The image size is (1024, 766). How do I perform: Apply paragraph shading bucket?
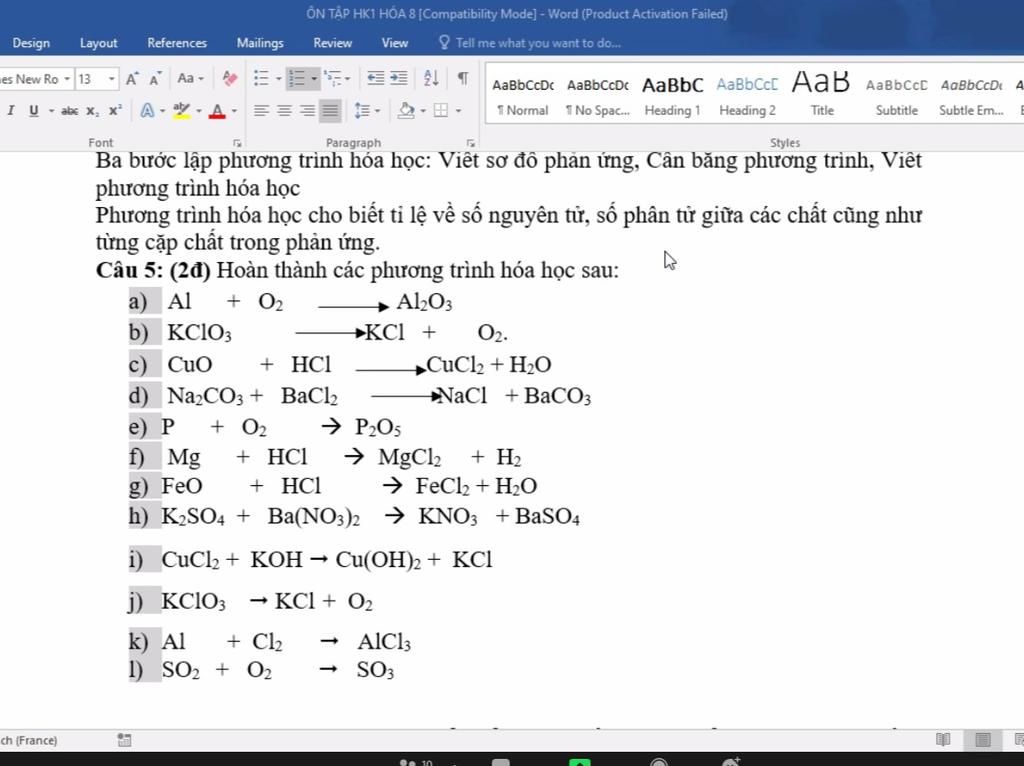406,110
